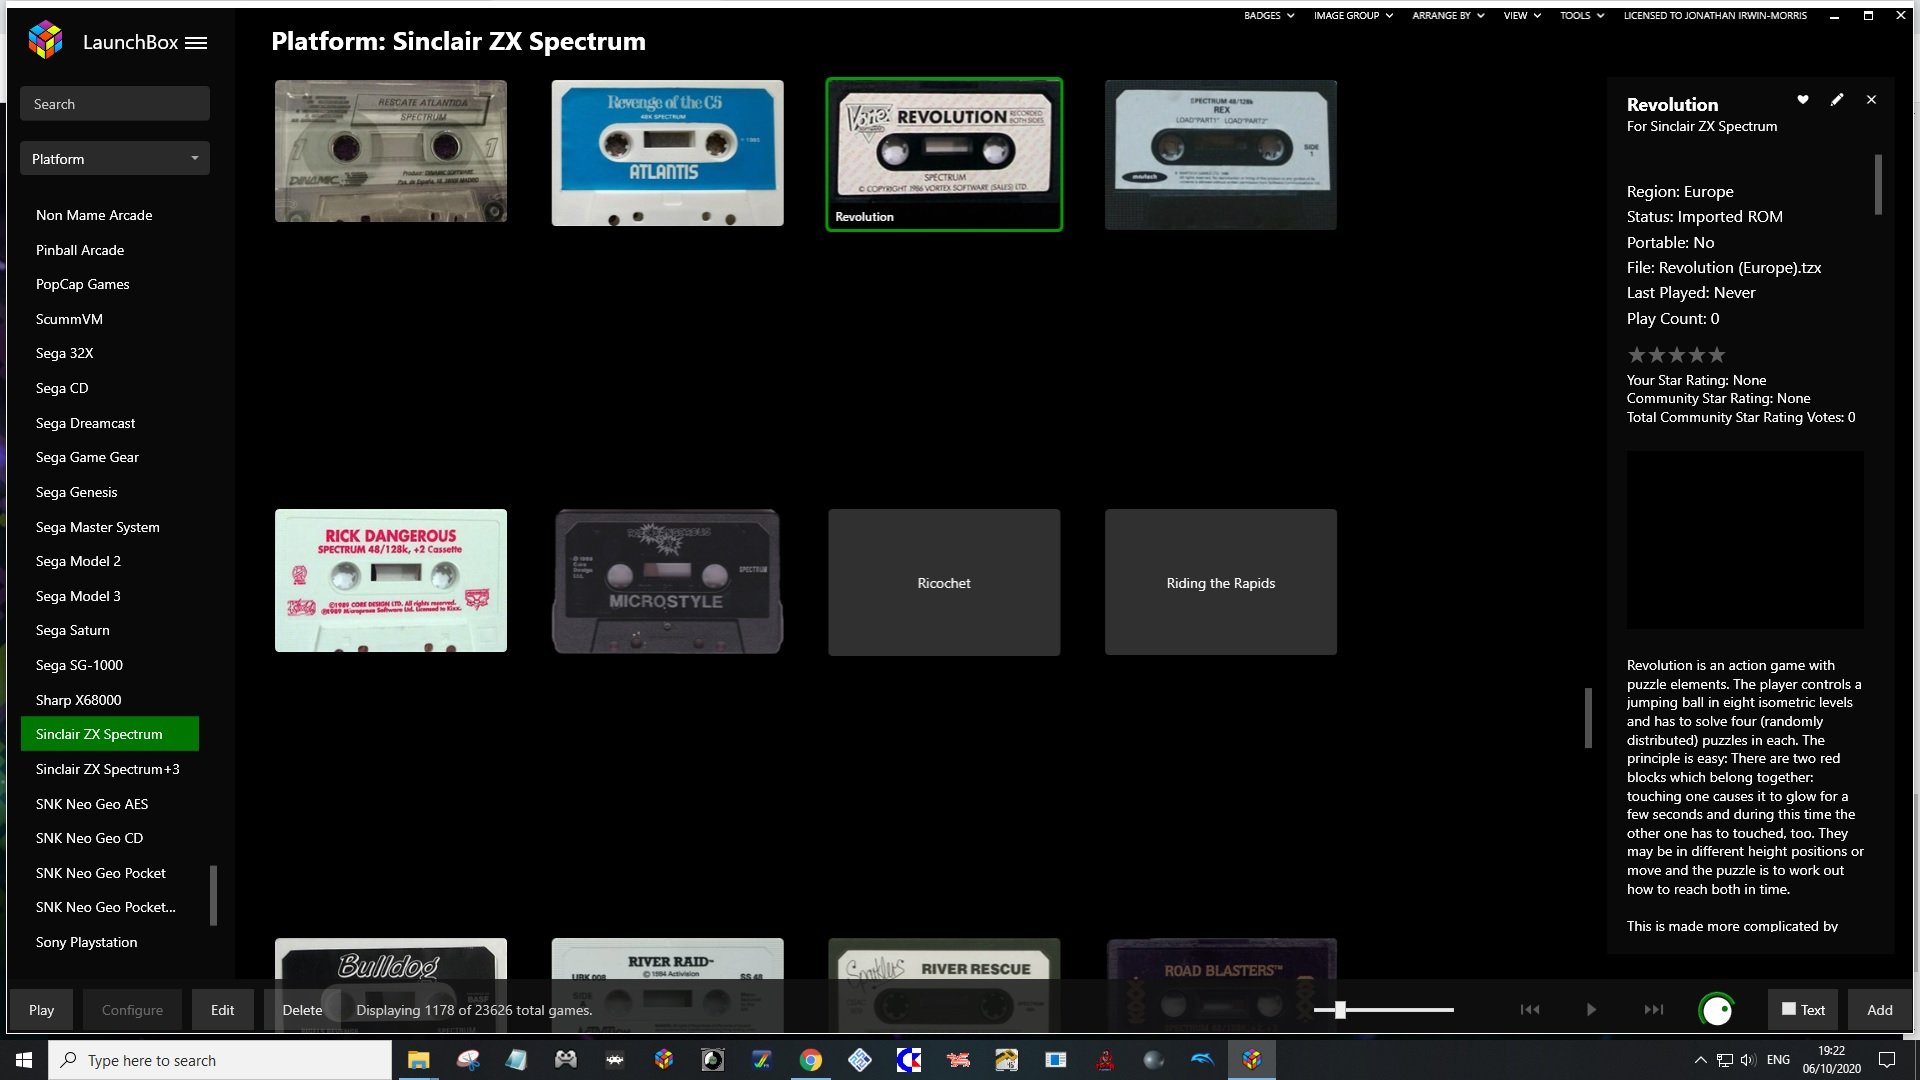The width and height of the screenshot is (1920, 1080).
Task: Click the Delete button
Action: click(302, 1010)
